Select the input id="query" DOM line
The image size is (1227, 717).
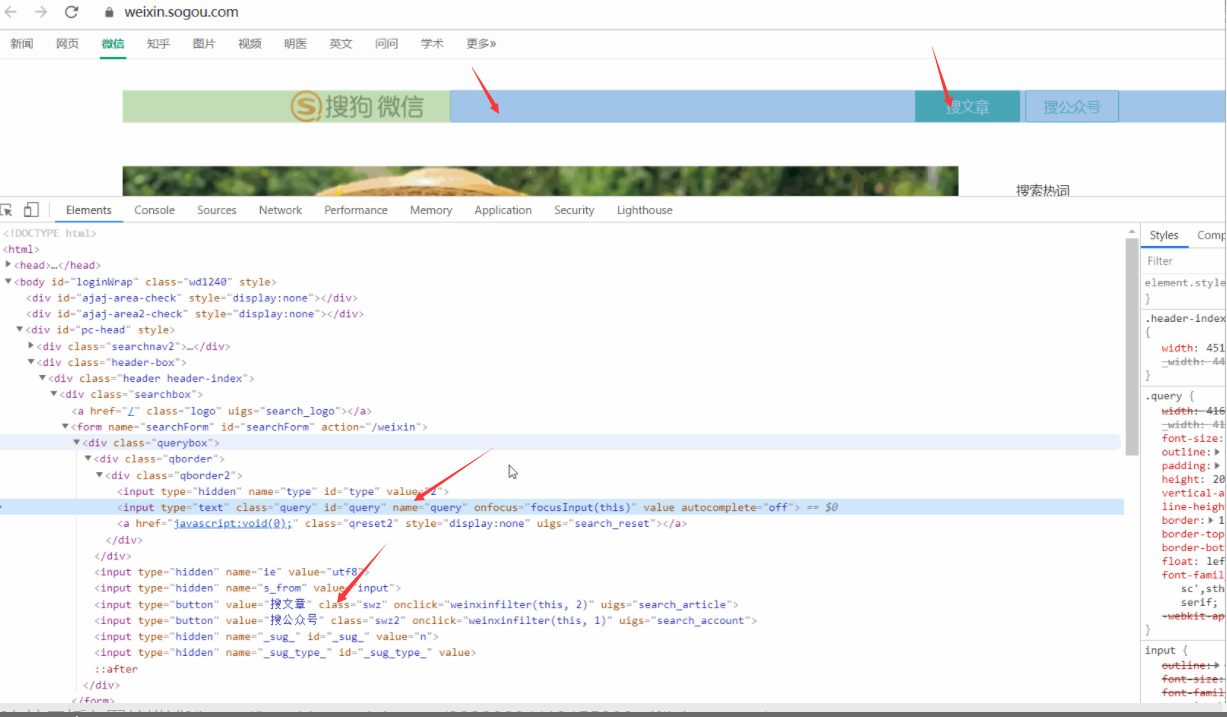[560, 507]
